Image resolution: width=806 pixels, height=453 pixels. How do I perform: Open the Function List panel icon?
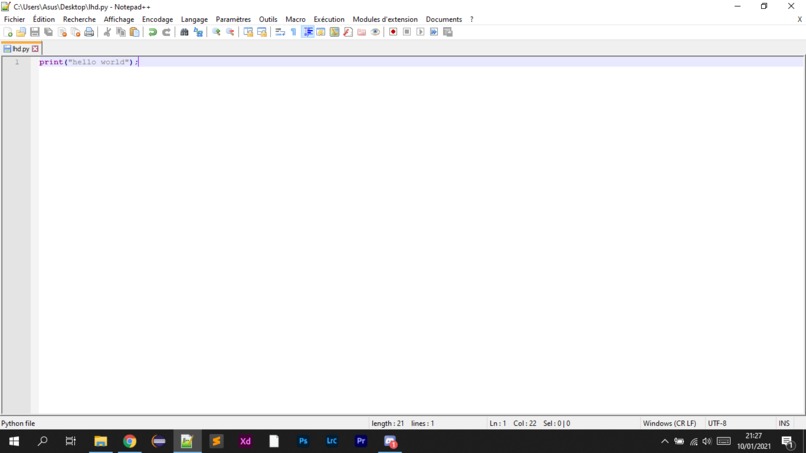[x=348, y=32]
